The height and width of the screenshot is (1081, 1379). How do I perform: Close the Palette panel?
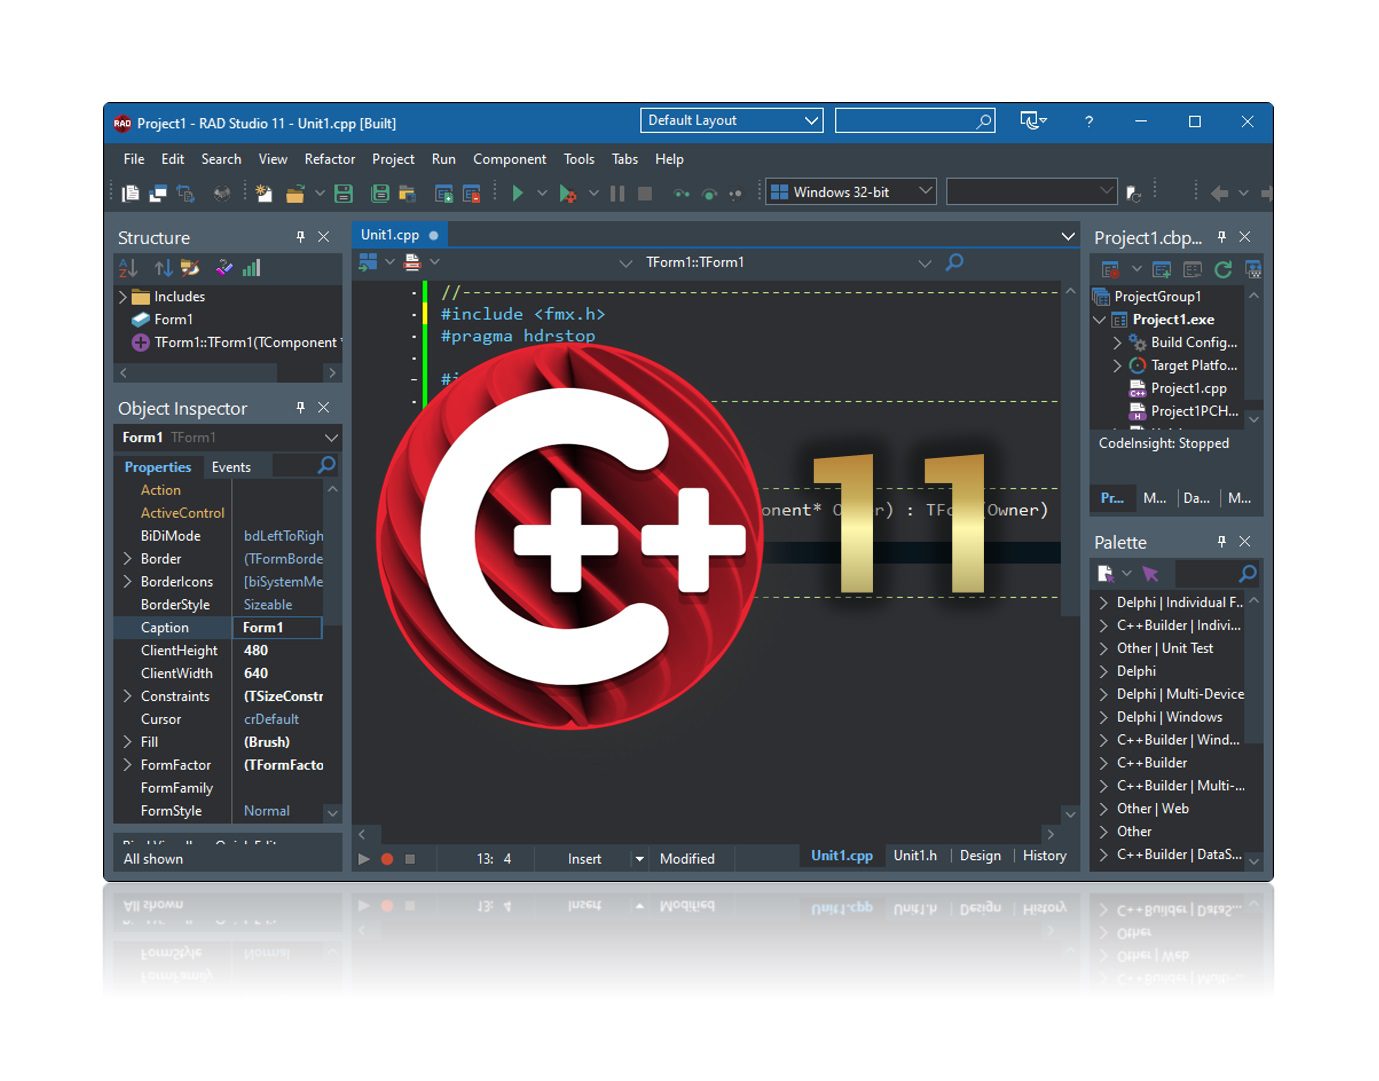pyautogui.click(x=1245, y=541)
